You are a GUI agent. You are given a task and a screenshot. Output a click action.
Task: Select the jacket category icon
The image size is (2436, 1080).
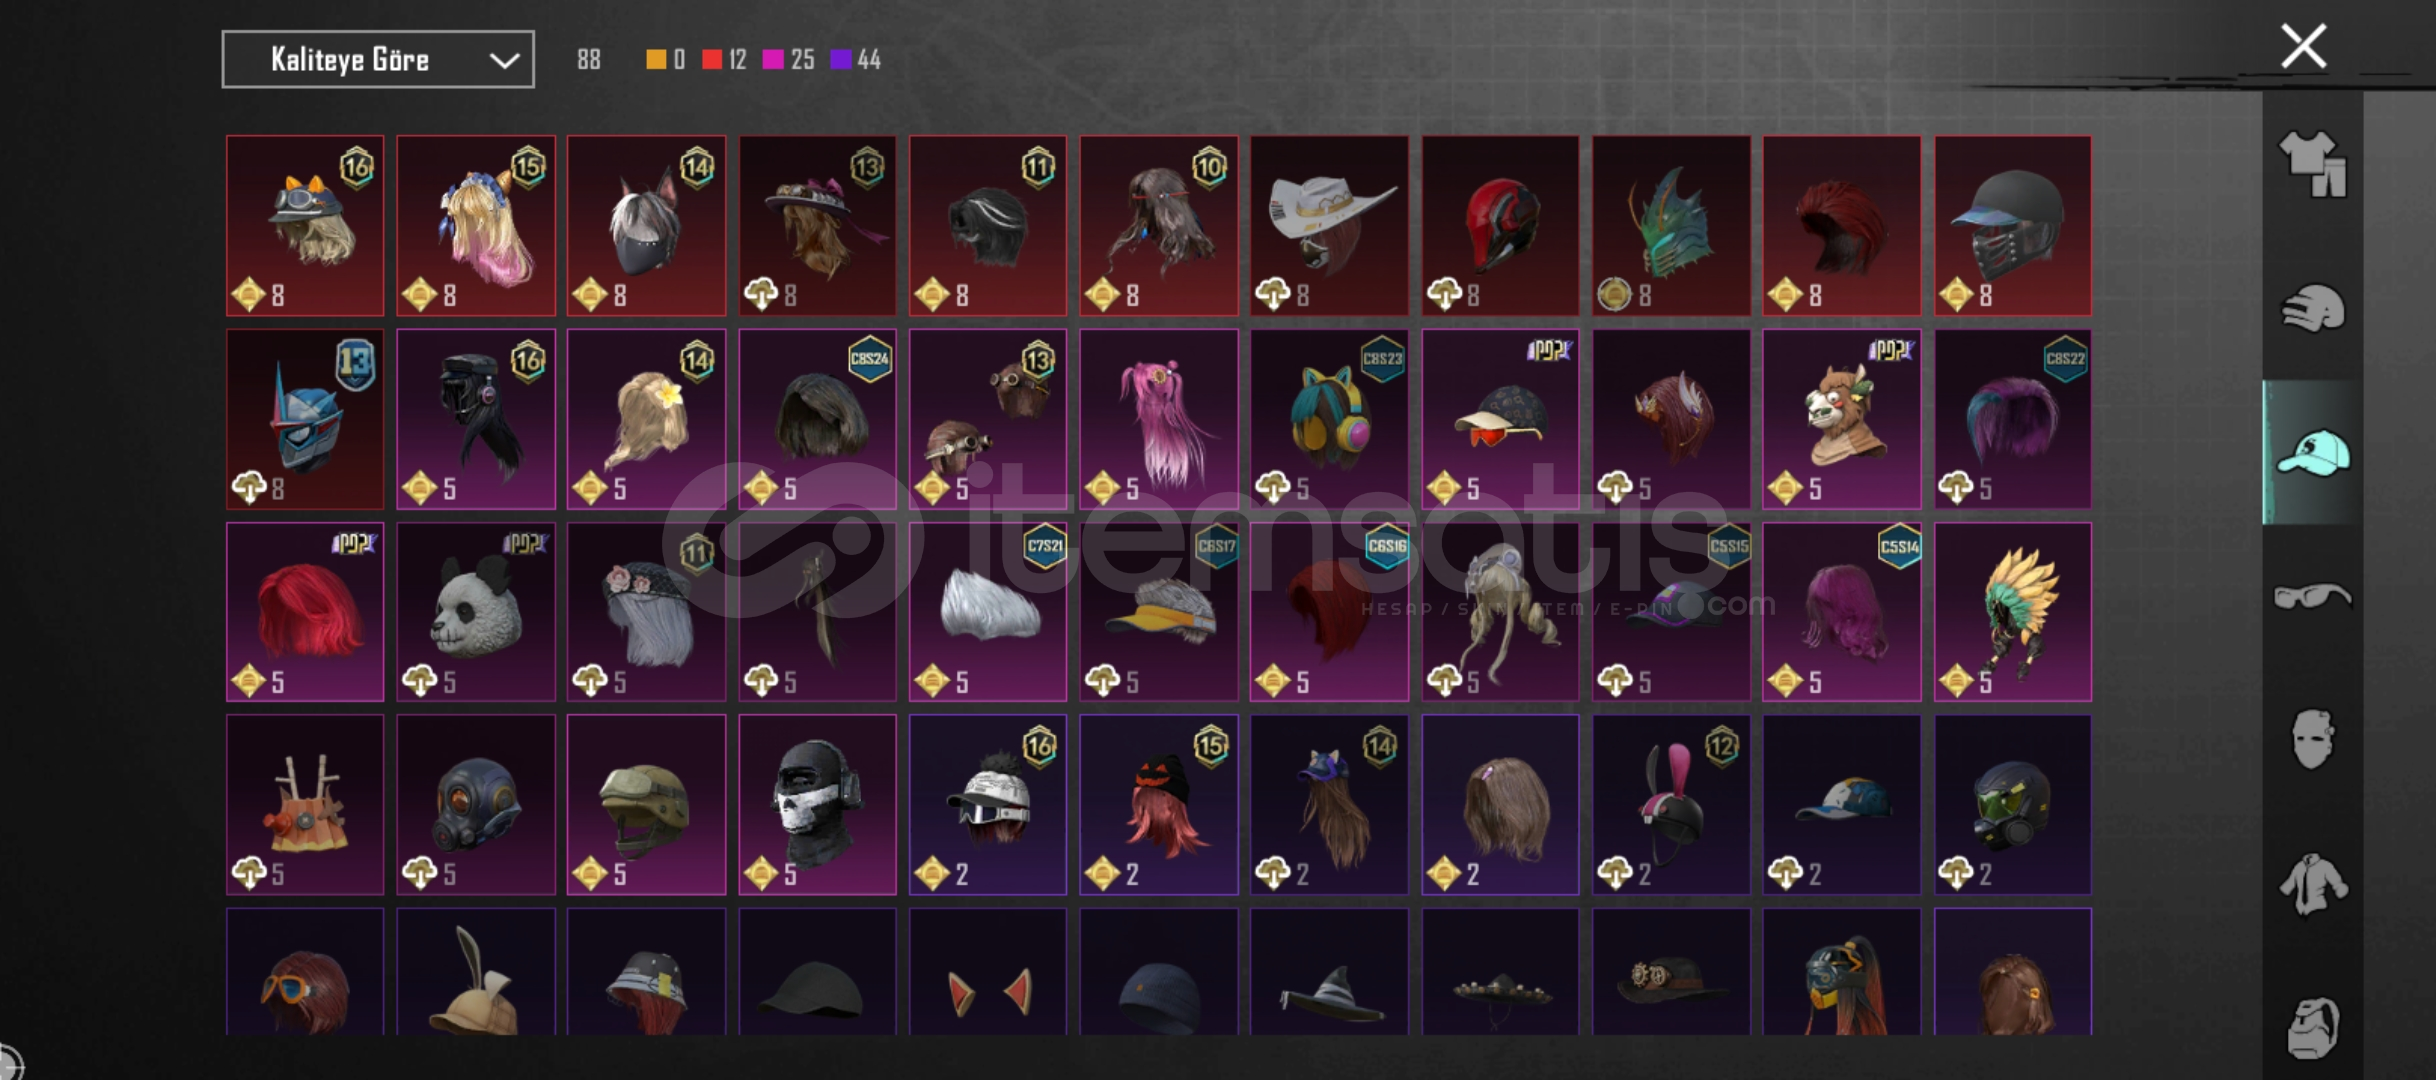point(2313,884)
